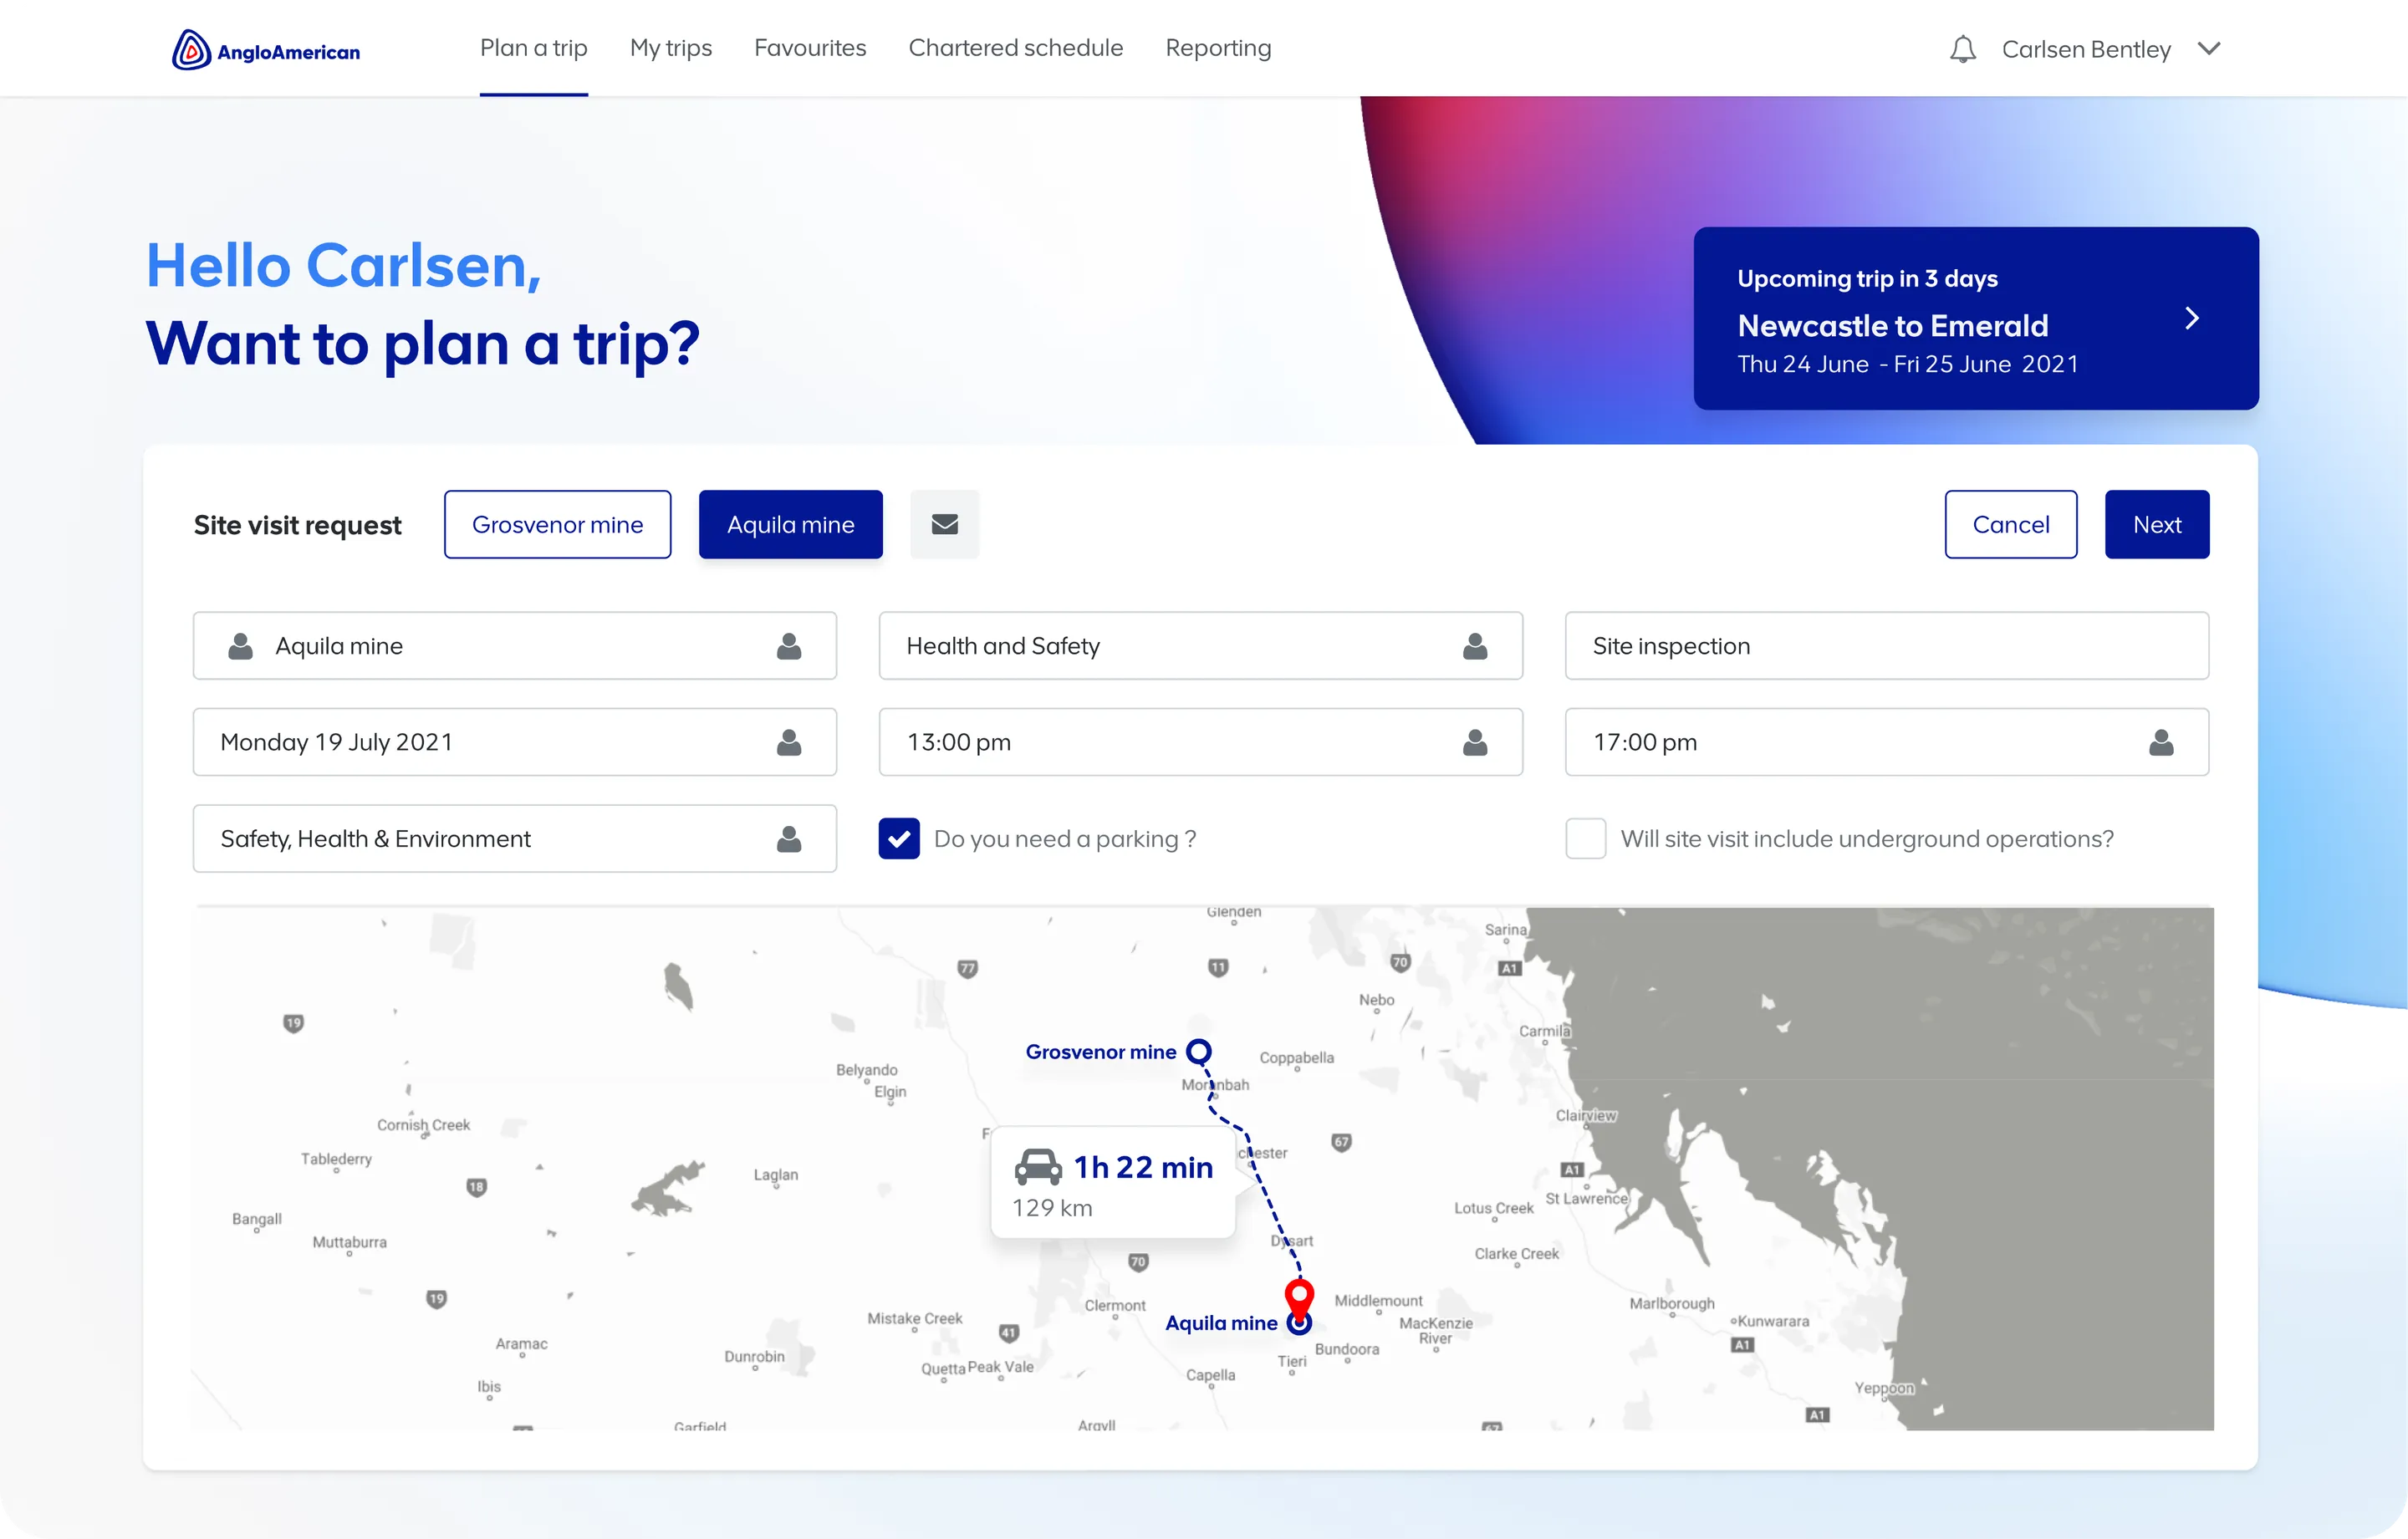This screenshot has width=2408, height=1539.
Task: Select the Aquila mine button
Action: (x=790, y=524)
